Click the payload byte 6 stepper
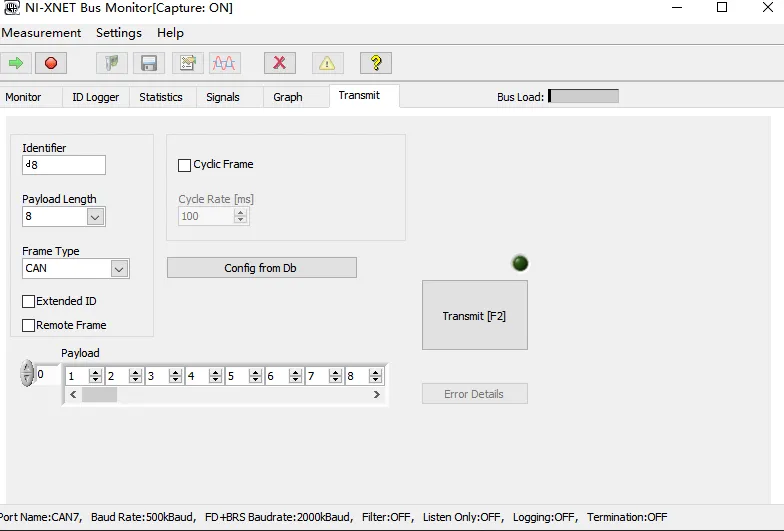Screen dimensions: 784x531 [x=295, y=376]
